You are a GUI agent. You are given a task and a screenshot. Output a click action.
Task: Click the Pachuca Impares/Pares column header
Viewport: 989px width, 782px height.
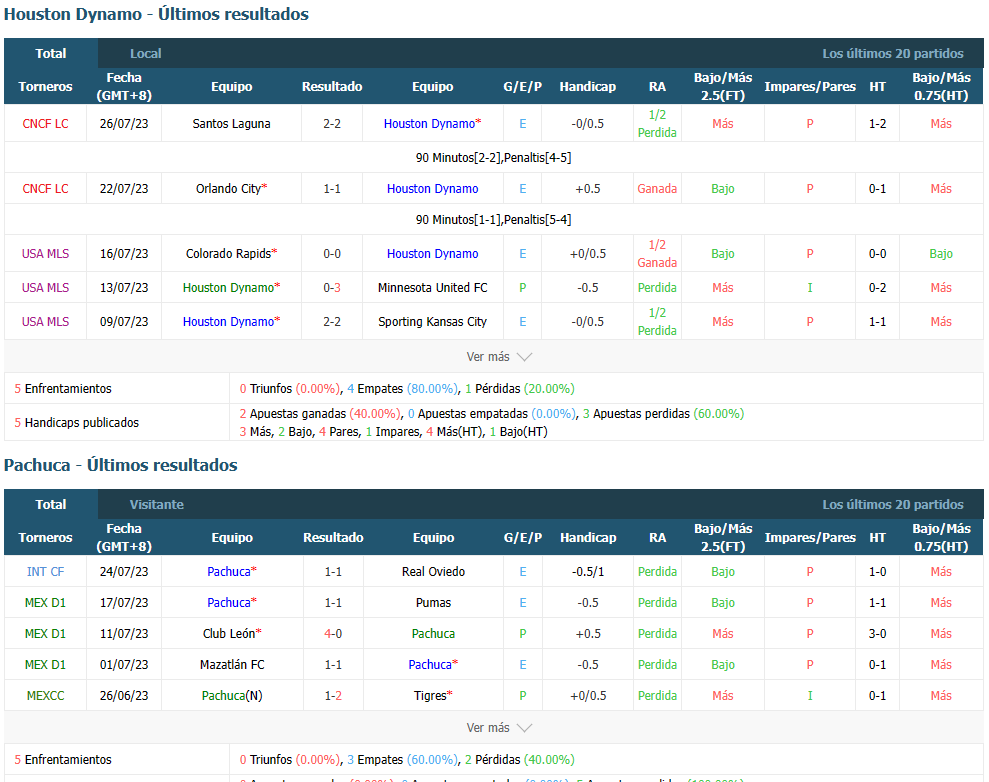pyautogui.click(x=810, y=537)
